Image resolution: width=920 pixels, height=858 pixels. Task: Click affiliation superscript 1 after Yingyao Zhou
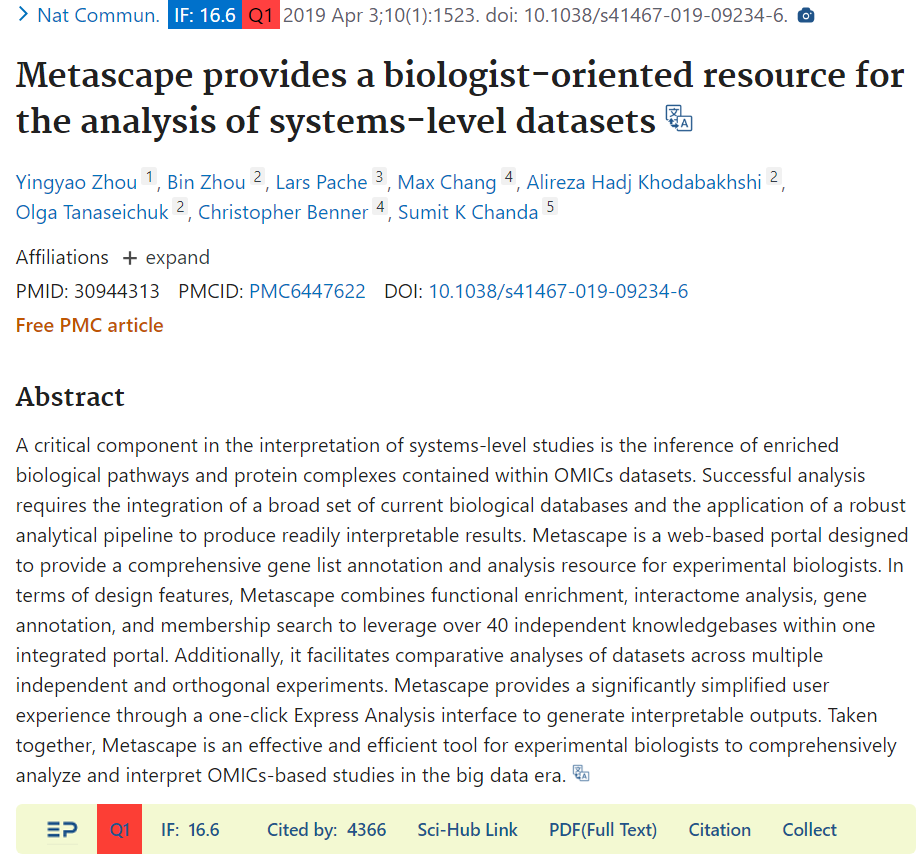click(149, 176)
